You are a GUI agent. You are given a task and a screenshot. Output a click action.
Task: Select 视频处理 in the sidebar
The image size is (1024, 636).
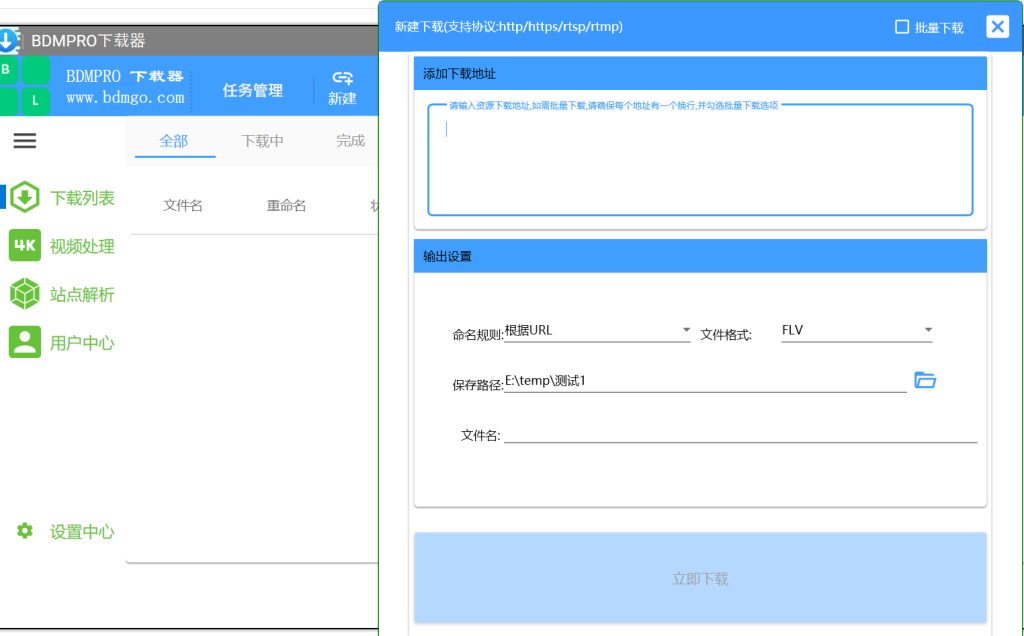(82, 246)
